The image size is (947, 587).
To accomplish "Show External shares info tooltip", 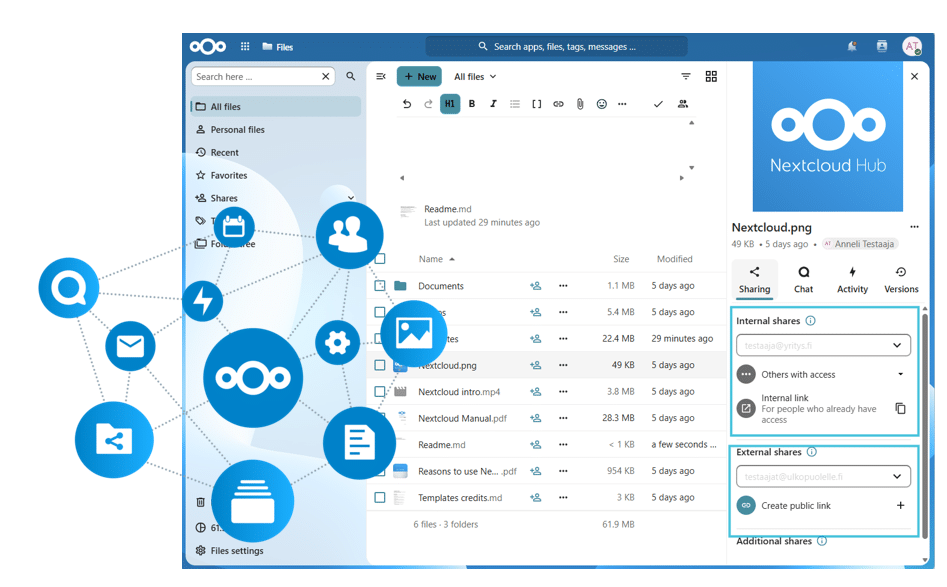I will click(x=812, y=452).
